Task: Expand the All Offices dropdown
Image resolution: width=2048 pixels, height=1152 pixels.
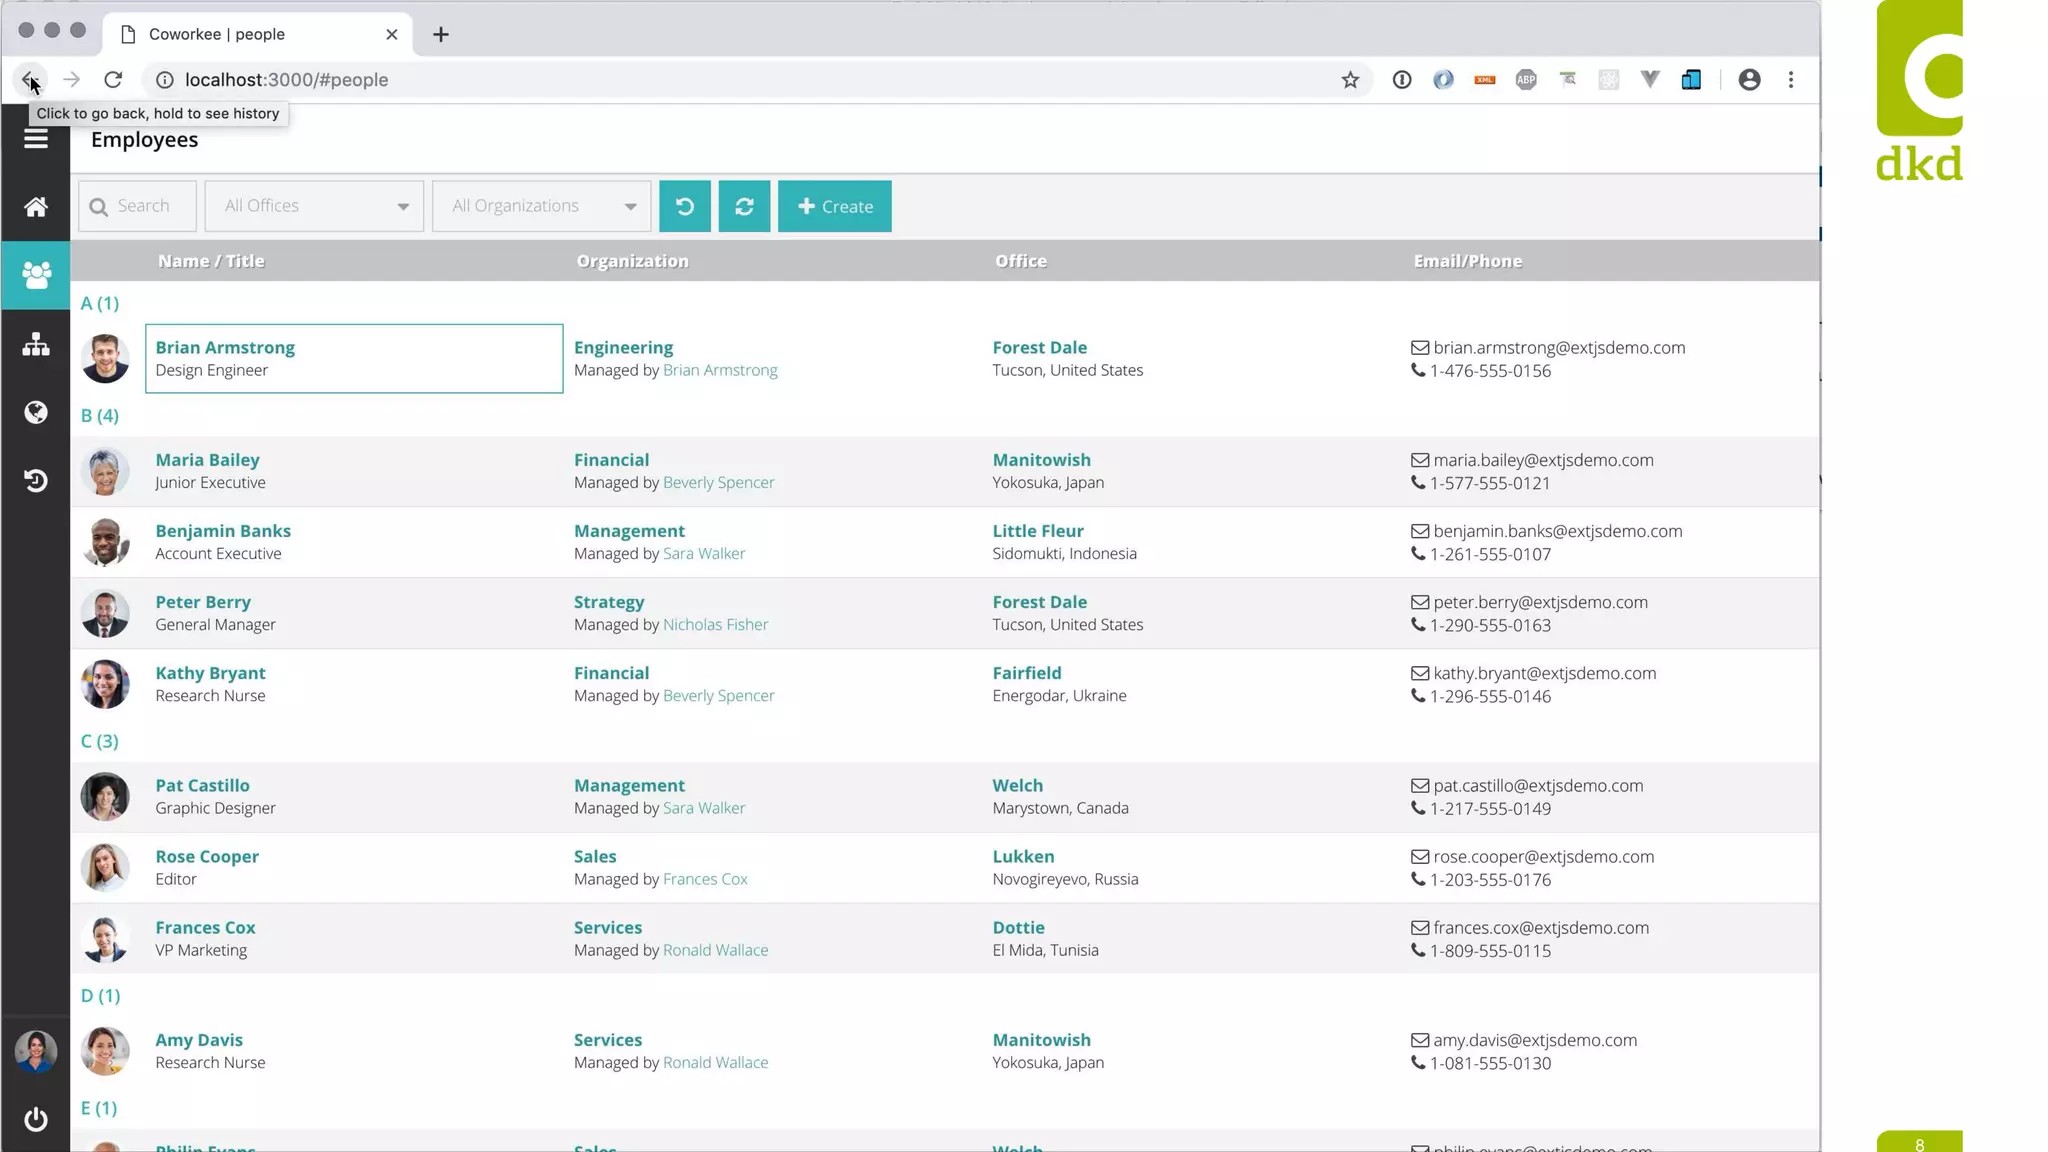Action: pyautogui.click(x=314, y=206)
